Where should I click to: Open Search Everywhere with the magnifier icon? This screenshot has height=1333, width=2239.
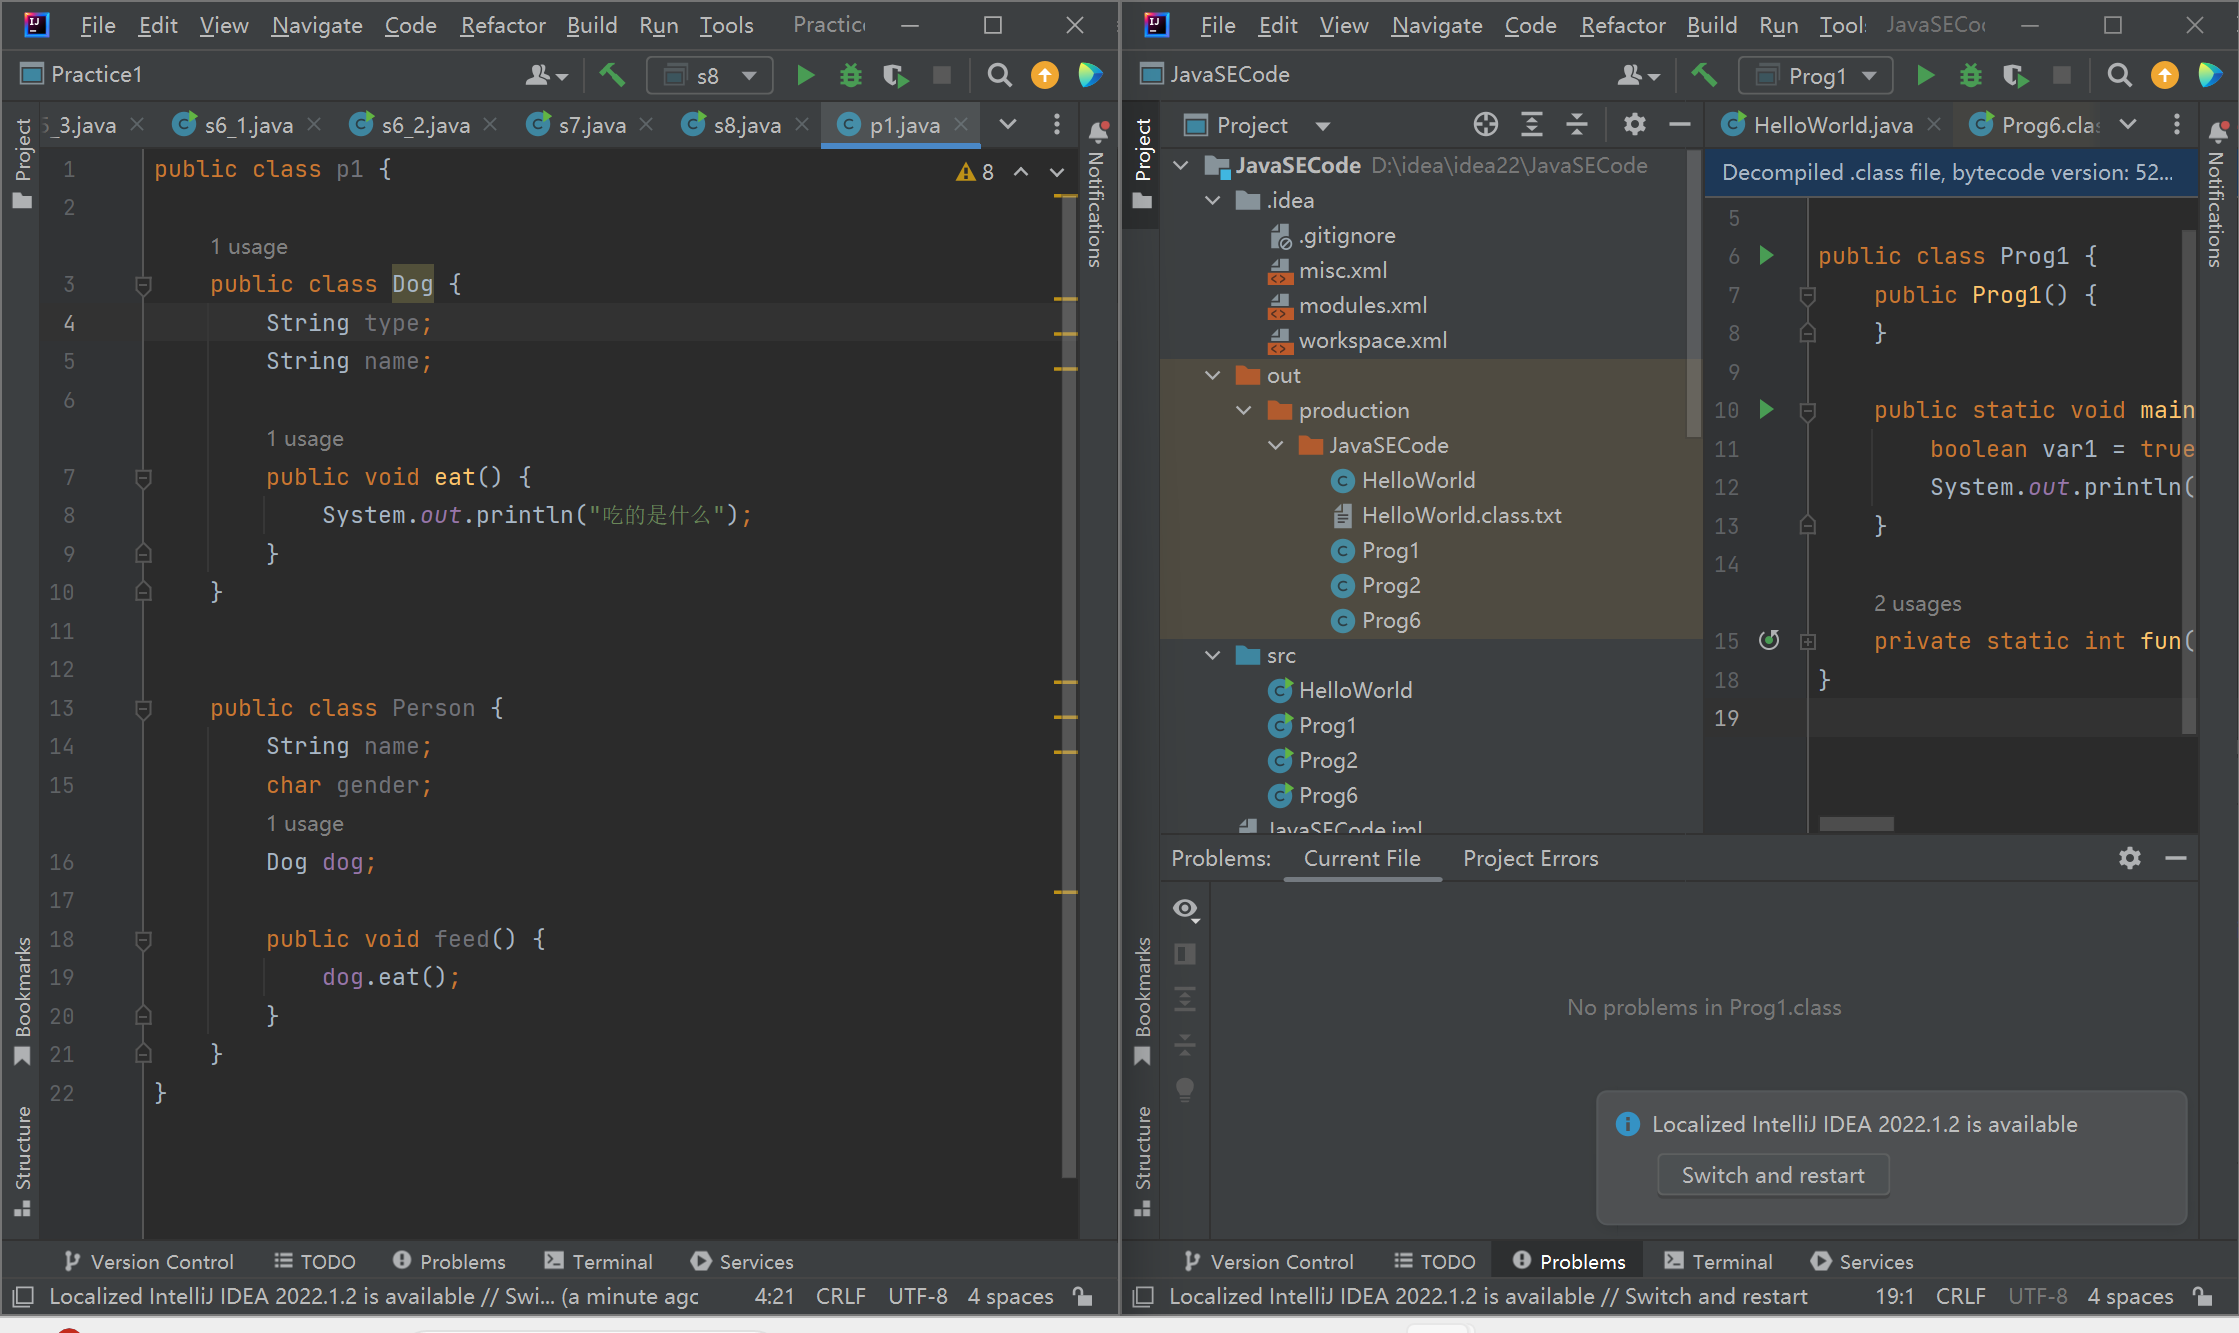point(2119,75)
